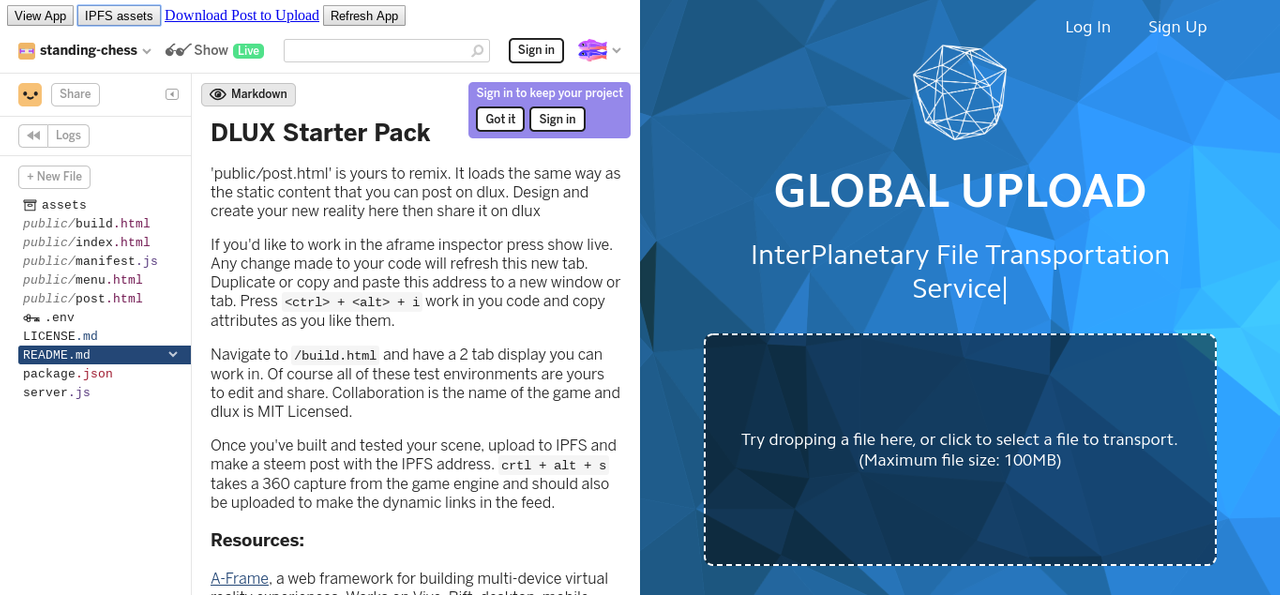Open the Logs panel
The image size is (1280, 595).
coord(68,136)
